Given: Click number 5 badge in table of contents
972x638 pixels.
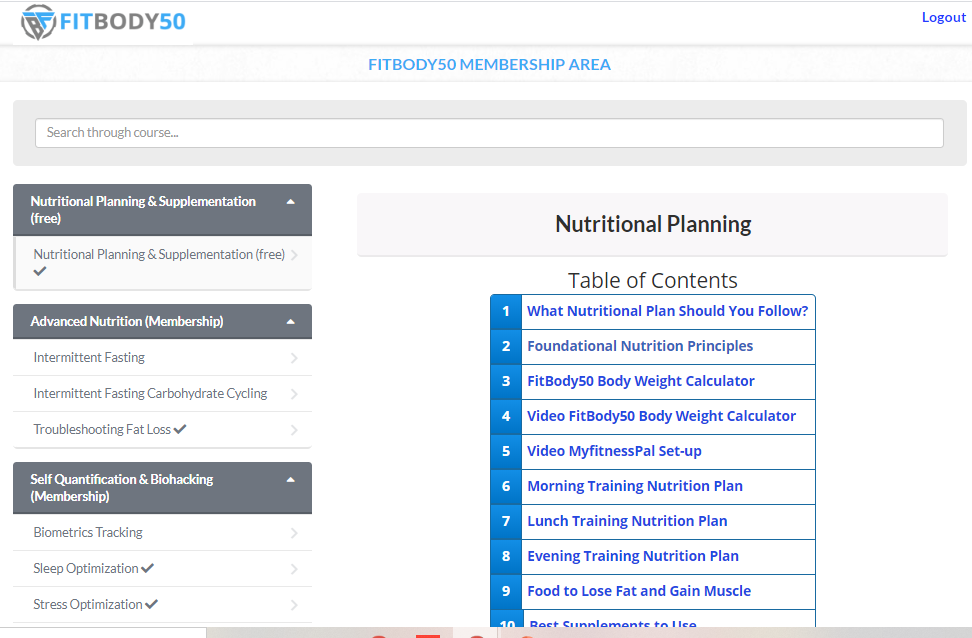Looking at the screenshot, I should pos(506,451).
